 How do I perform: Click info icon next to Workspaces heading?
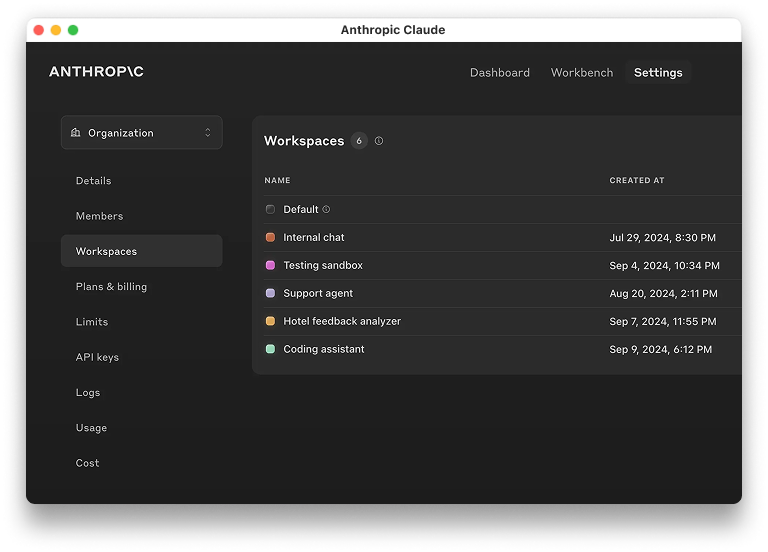coord(379,141)
